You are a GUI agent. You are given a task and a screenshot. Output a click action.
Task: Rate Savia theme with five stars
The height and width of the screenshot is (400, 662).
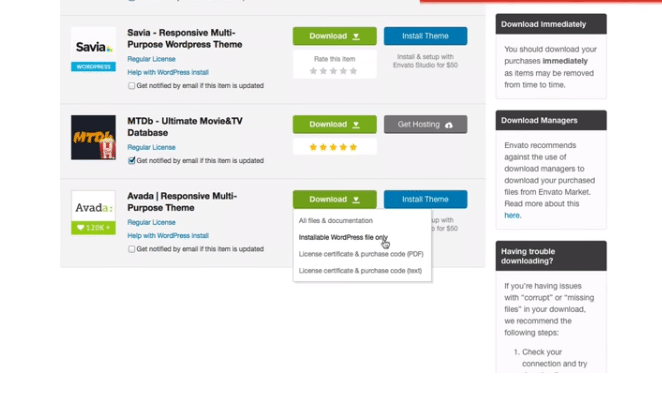coord(353,71)
